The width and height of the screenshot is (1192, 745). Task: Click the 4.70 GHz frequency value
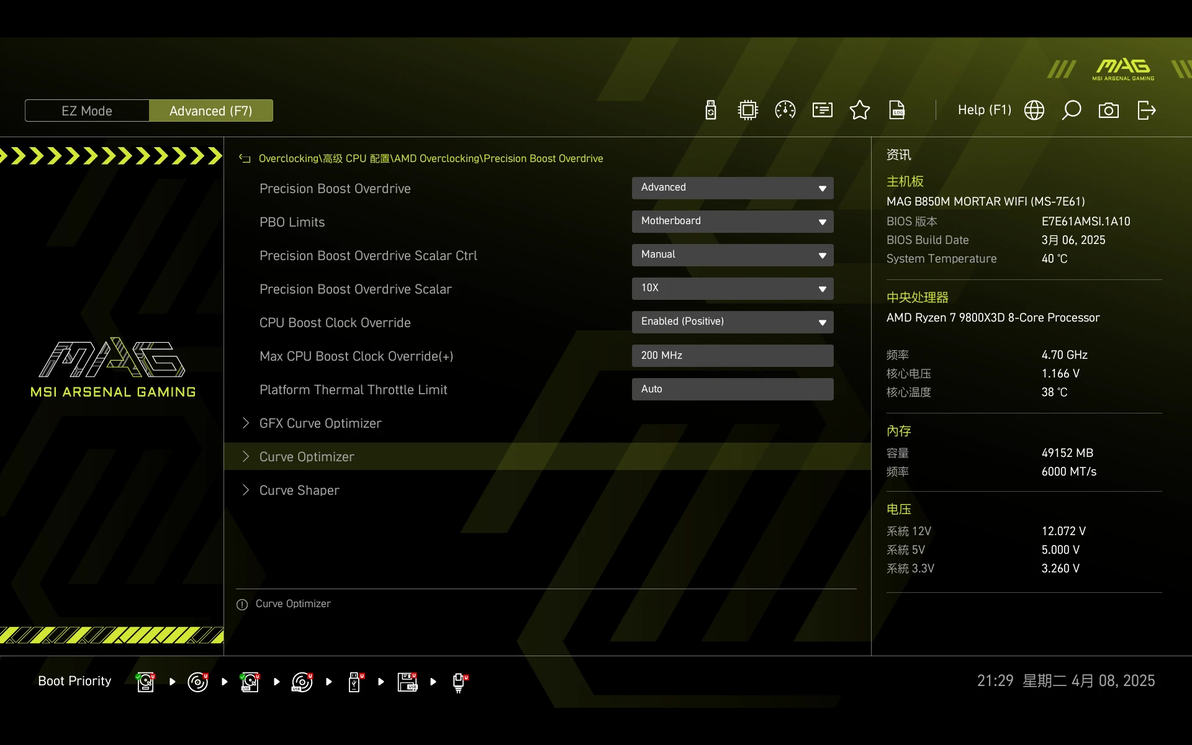[1064, 355]
